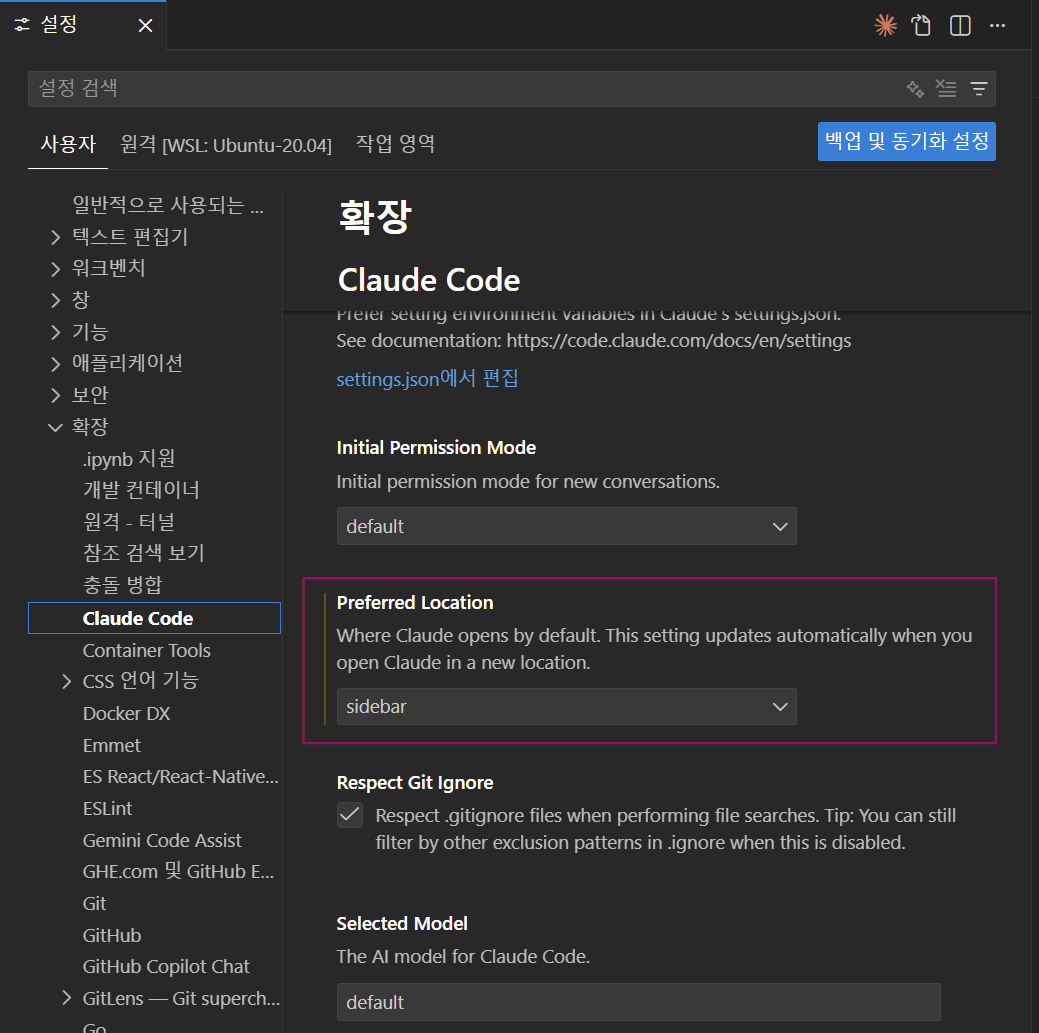
Task: Switch to the 작업 영역 tab
Action: 395,144
